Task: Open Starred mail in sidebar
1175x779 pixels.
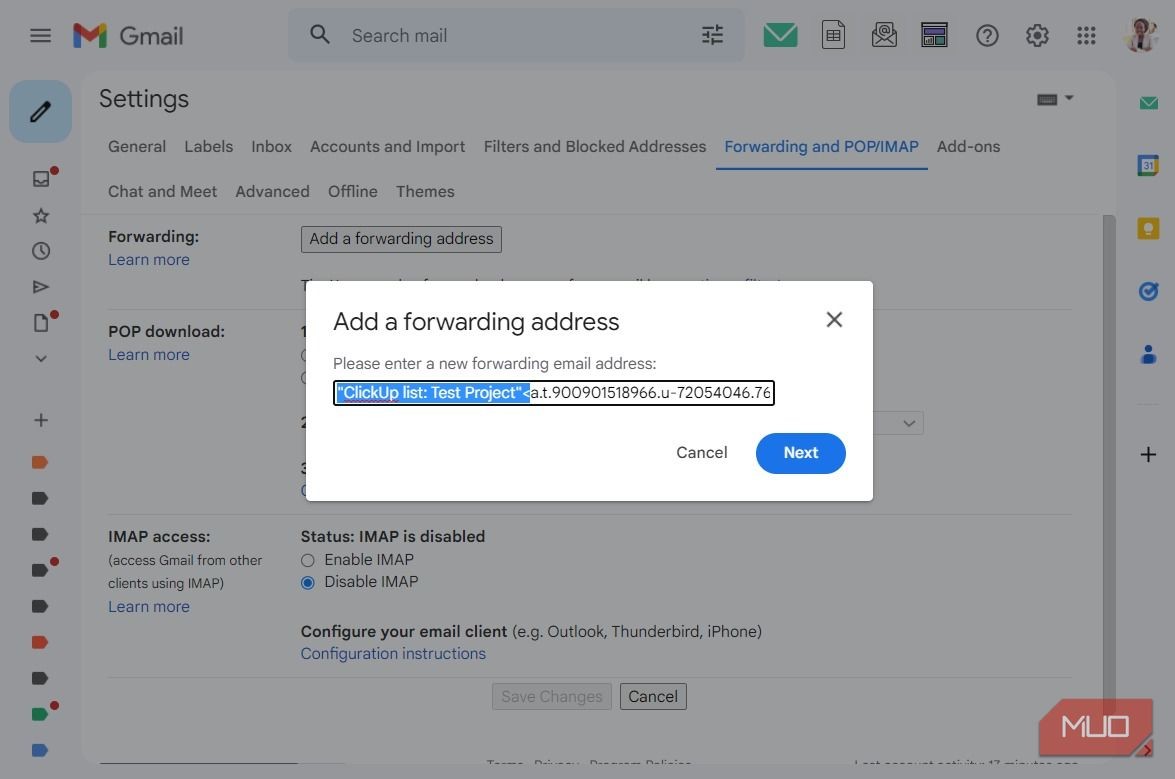Action: [41, 216]
